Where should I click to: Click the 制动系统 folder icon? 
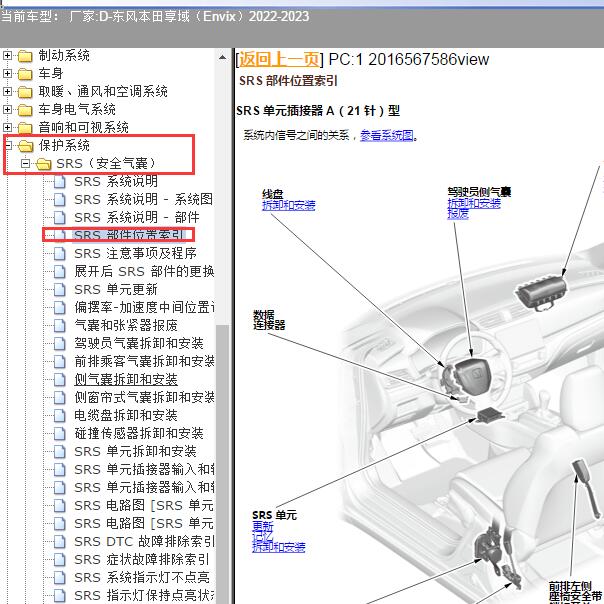click(25, 56)
